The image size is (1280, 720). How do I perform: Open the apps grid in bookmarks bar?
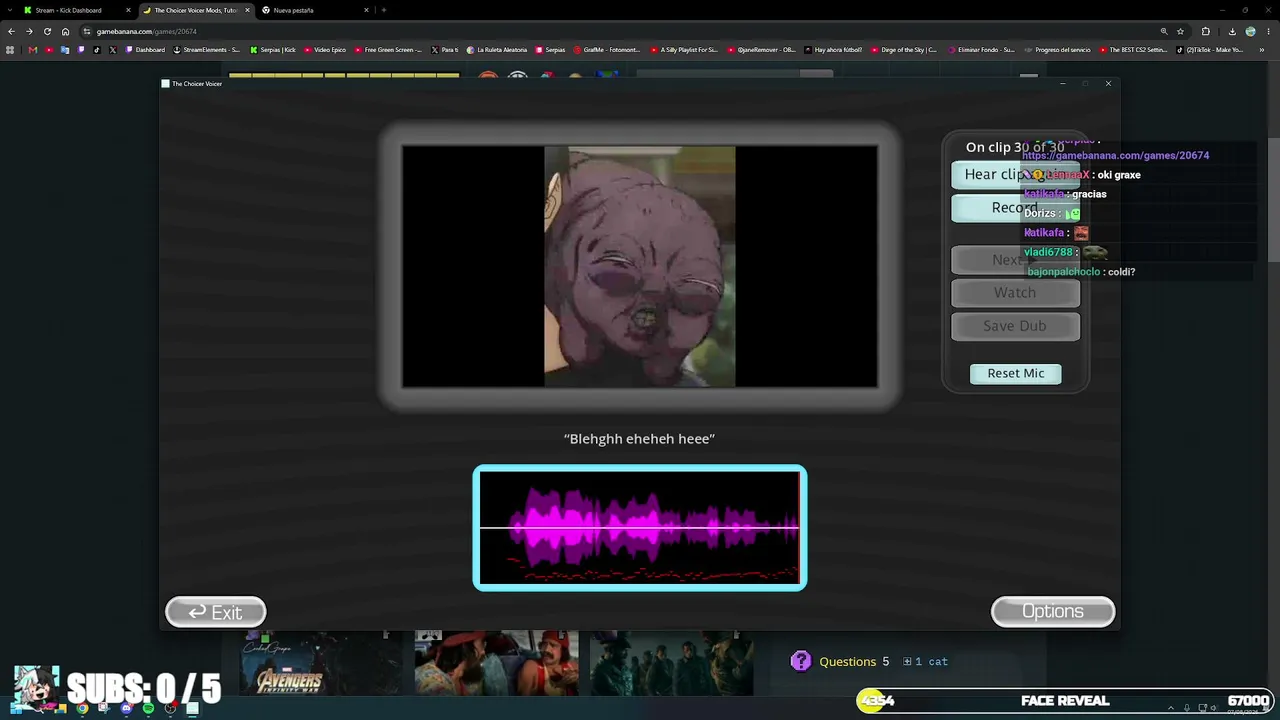pyautogui.click(x=11, y=50)
